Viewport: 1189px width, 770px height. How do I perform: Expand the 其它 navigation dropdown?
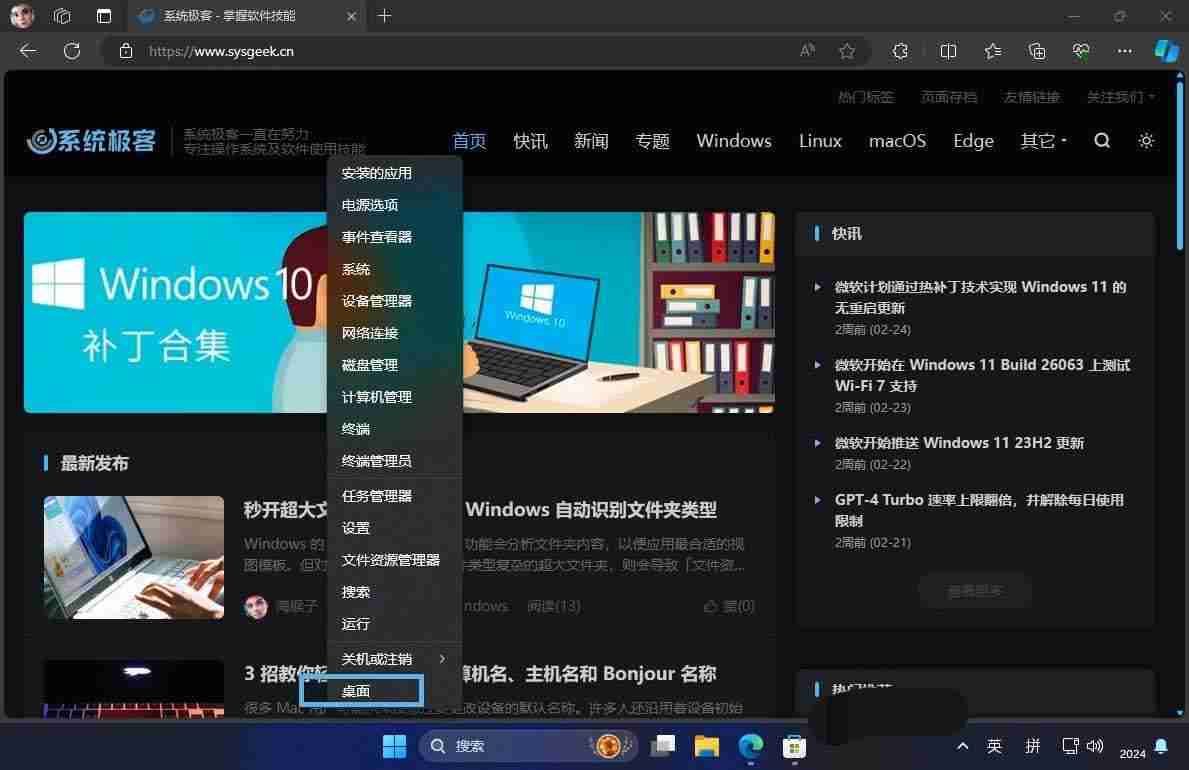click(1042, 141)
